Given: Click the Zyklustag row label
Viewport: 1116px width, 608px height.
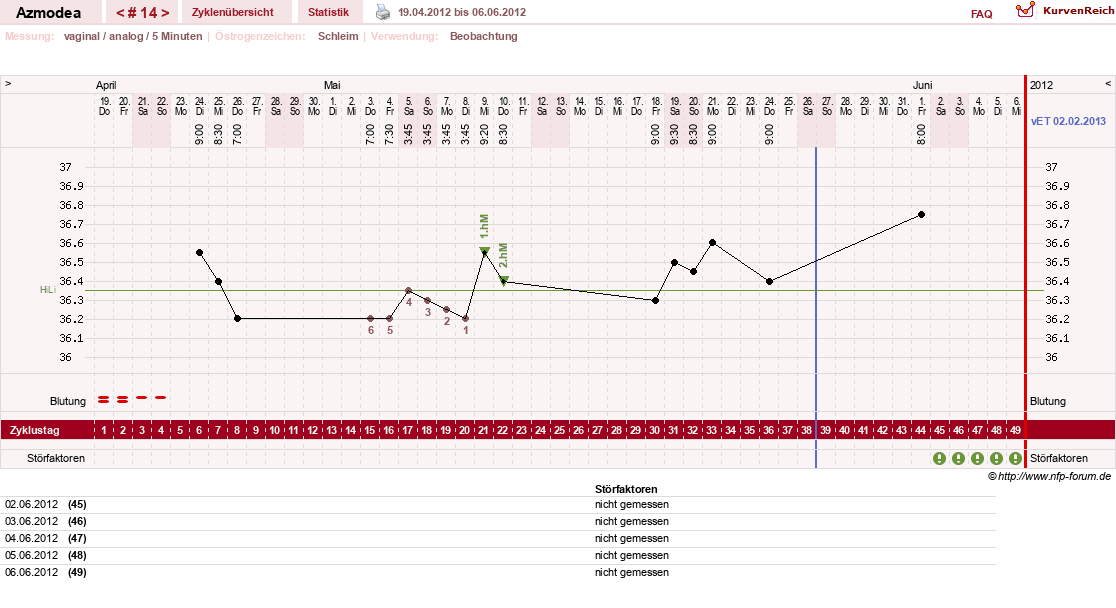Looking at the screenshot, I should point(35,430).
